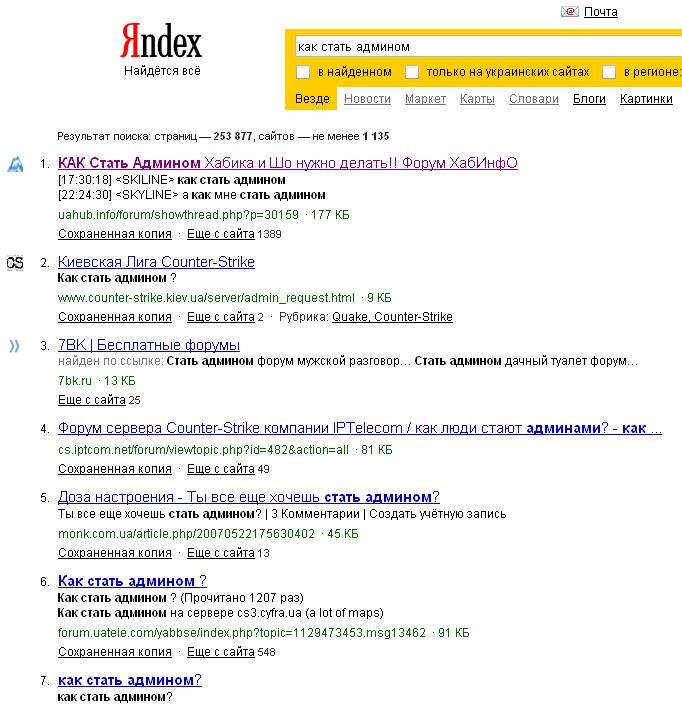Select the Карты tab
This screenshot has height=706, width=682.
pos(477,99)
